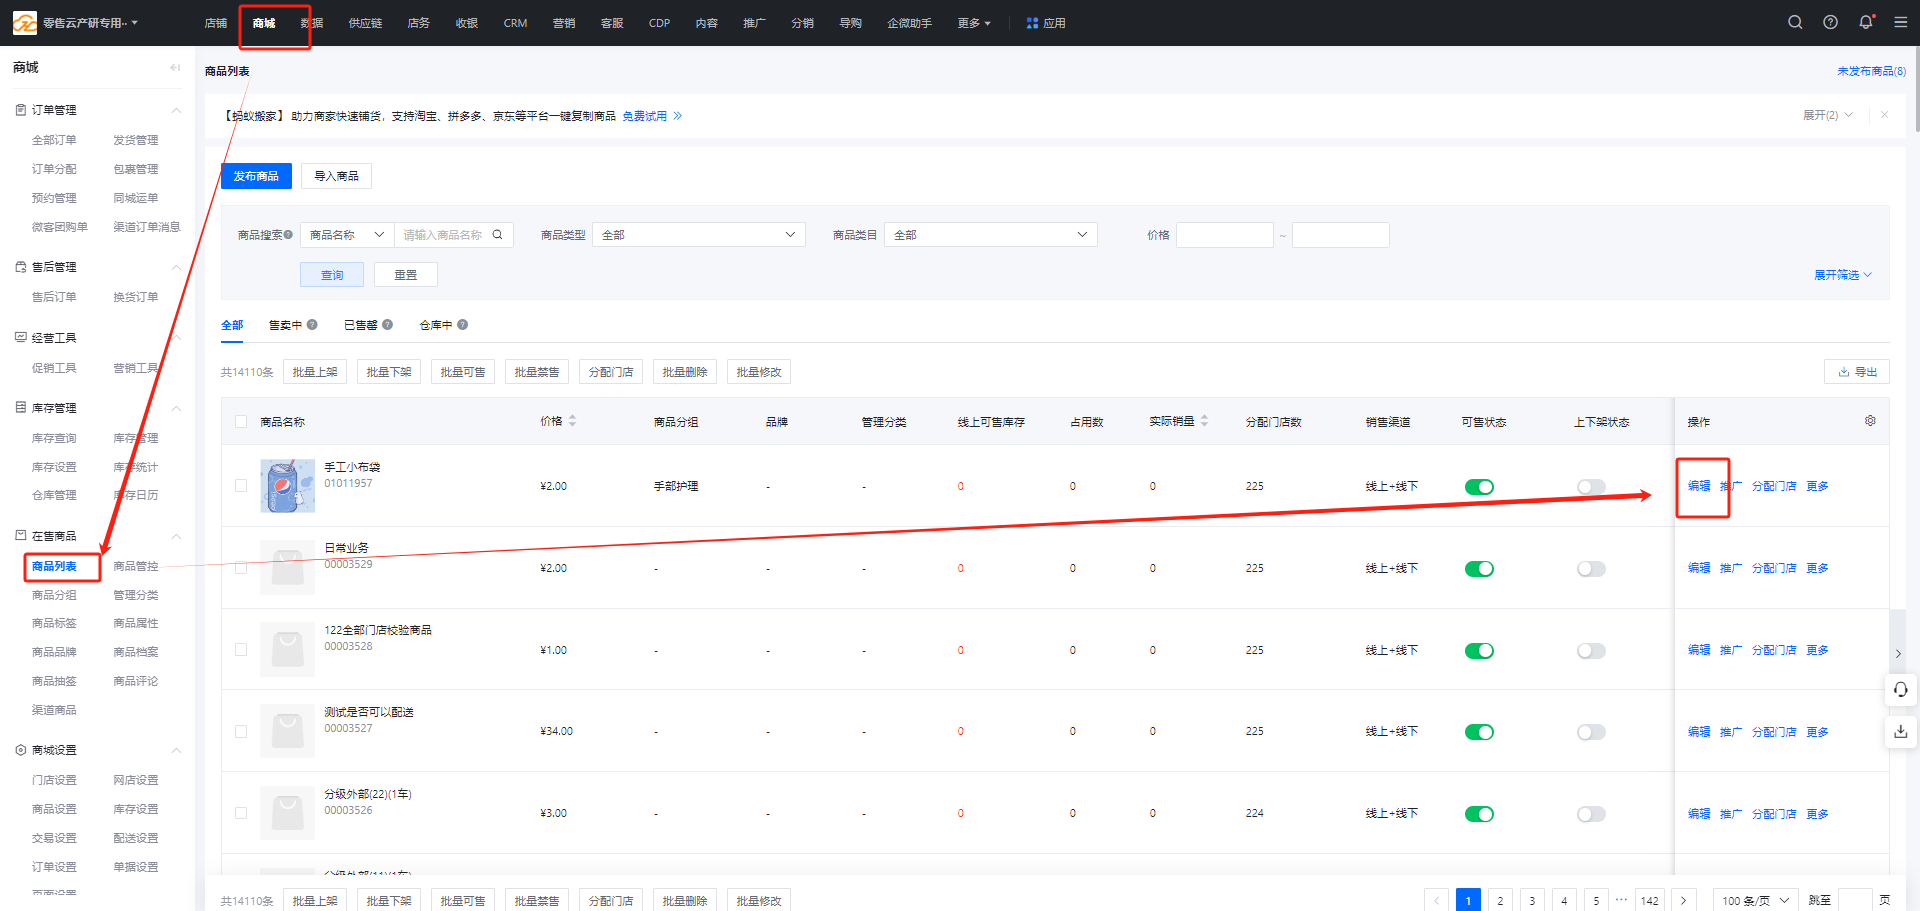Click the download float icon on the right

(1901, 732)
